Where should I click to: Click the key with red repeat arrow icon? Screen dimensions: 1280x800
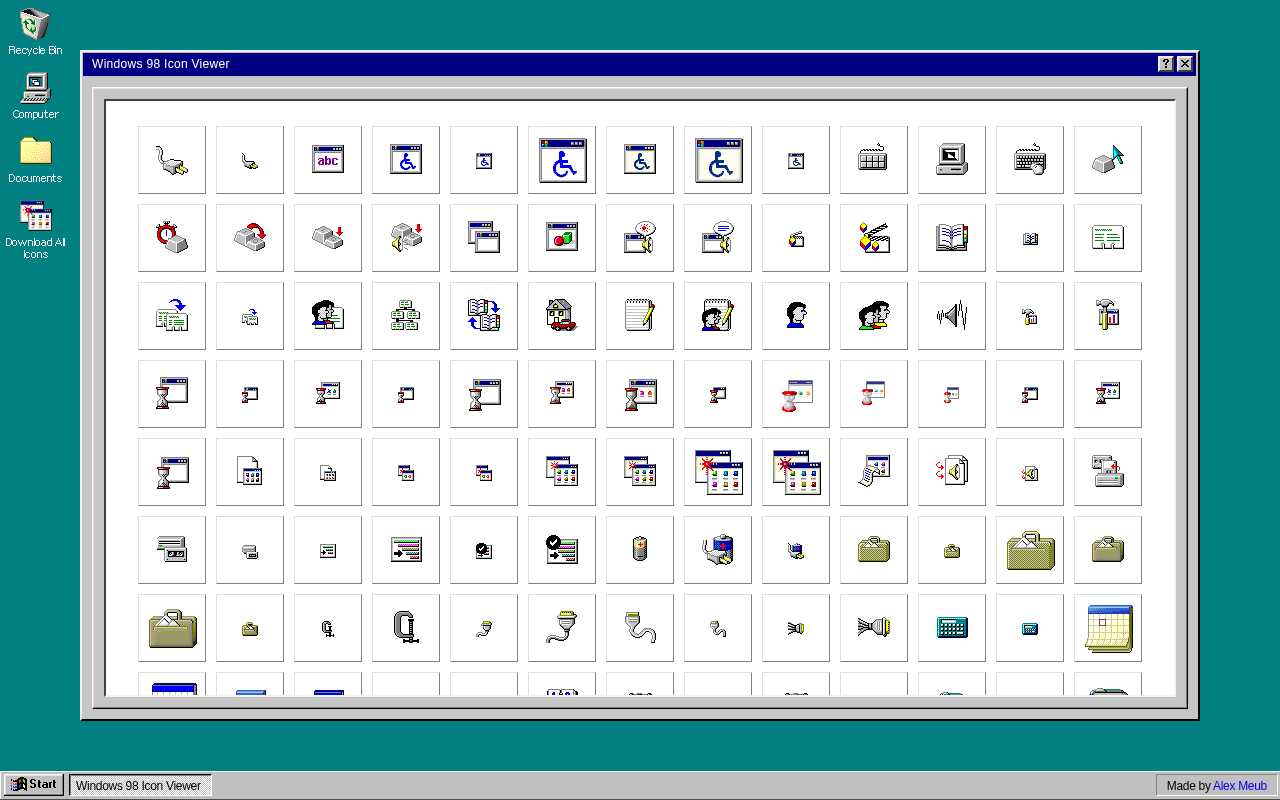(249, 237)
